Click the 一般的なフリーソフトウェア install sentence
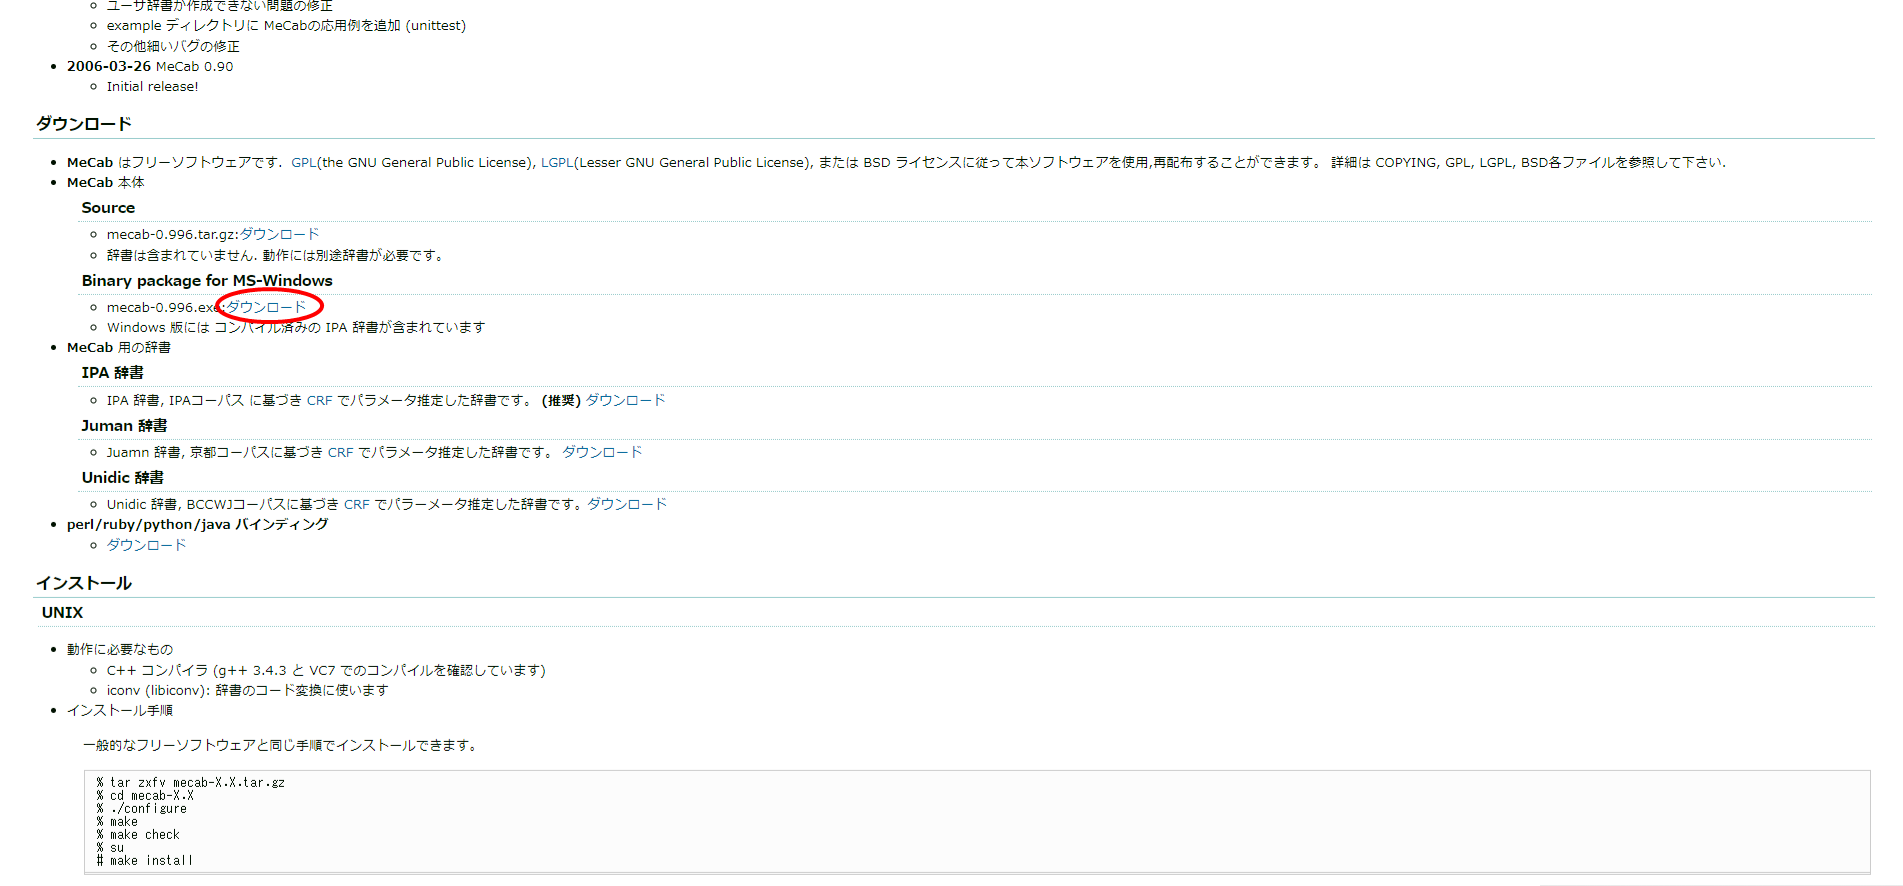1903x886 pixels. pos(281,745)
